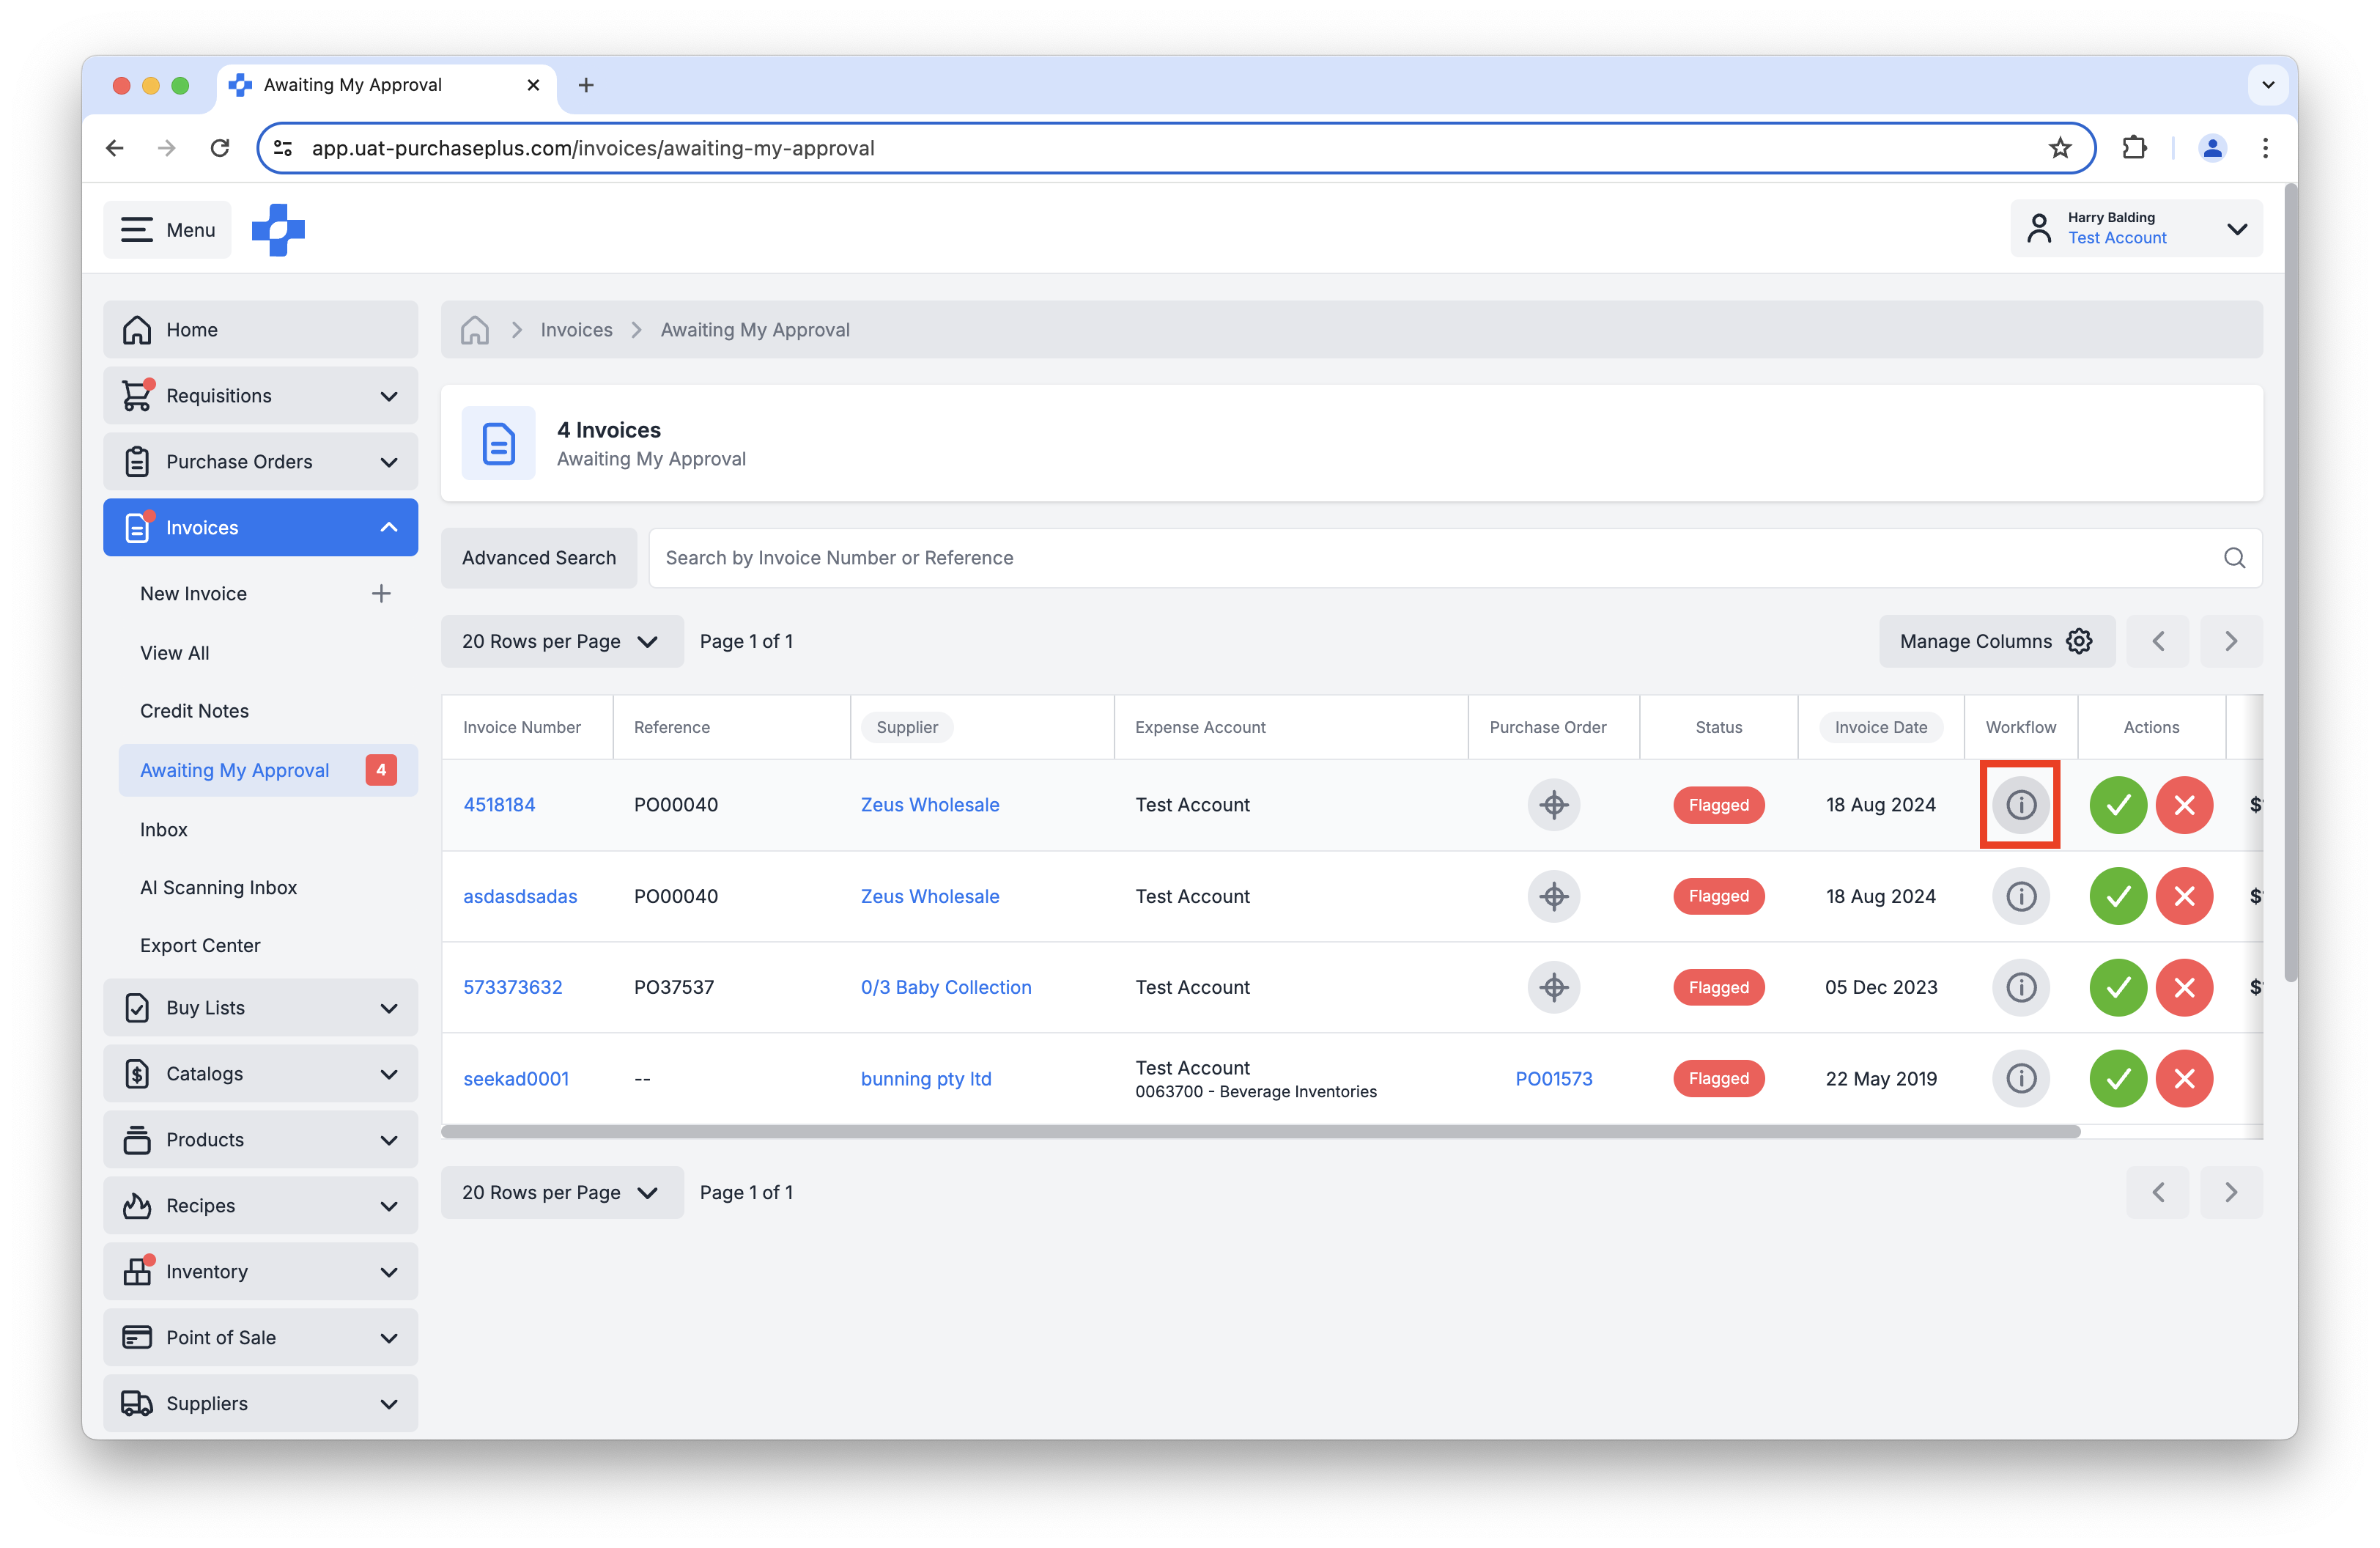Click purchase order match icon for asdasdsadas
The width and height of the screenshot is (2380, 1548).
1553,896
